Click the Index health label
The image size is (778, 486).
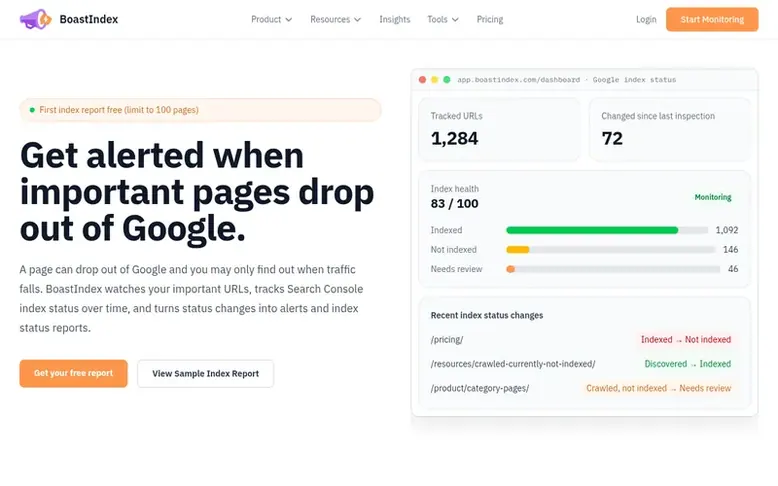click(x=454, y=189)
